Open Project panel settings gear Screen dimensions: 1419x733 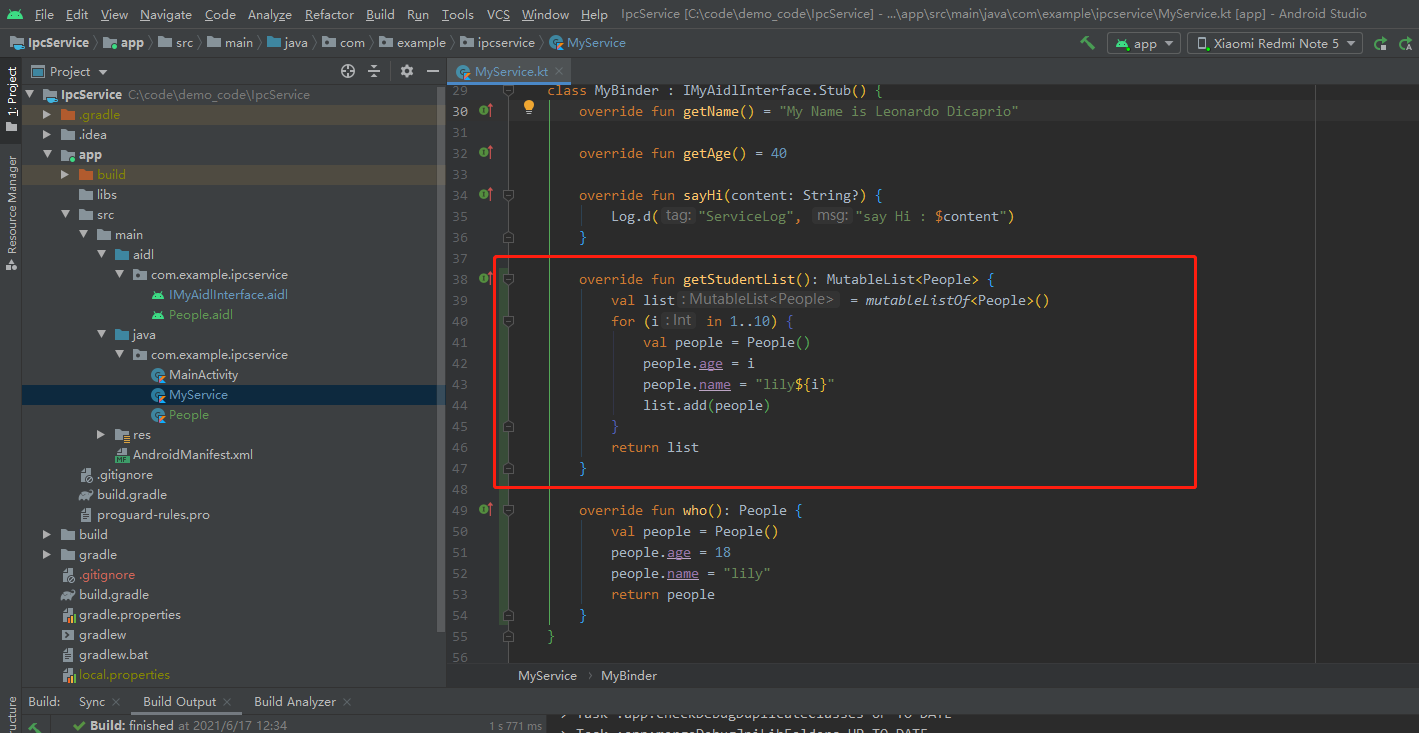[406, 71]
